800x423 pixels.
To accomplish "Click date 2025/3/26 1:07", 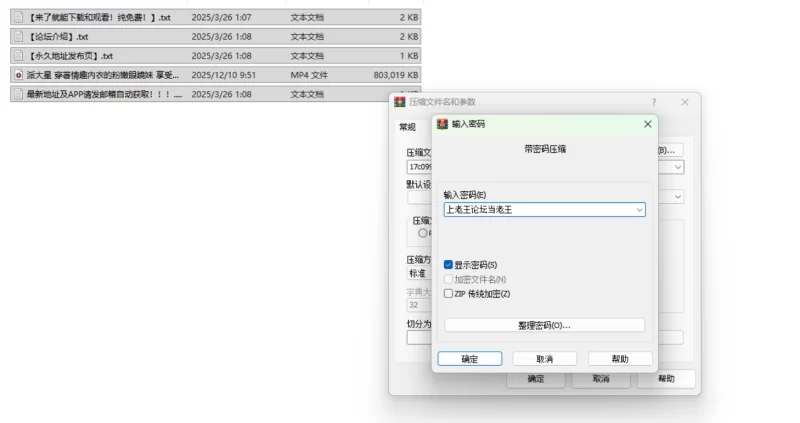I will (x=221, y=17).
